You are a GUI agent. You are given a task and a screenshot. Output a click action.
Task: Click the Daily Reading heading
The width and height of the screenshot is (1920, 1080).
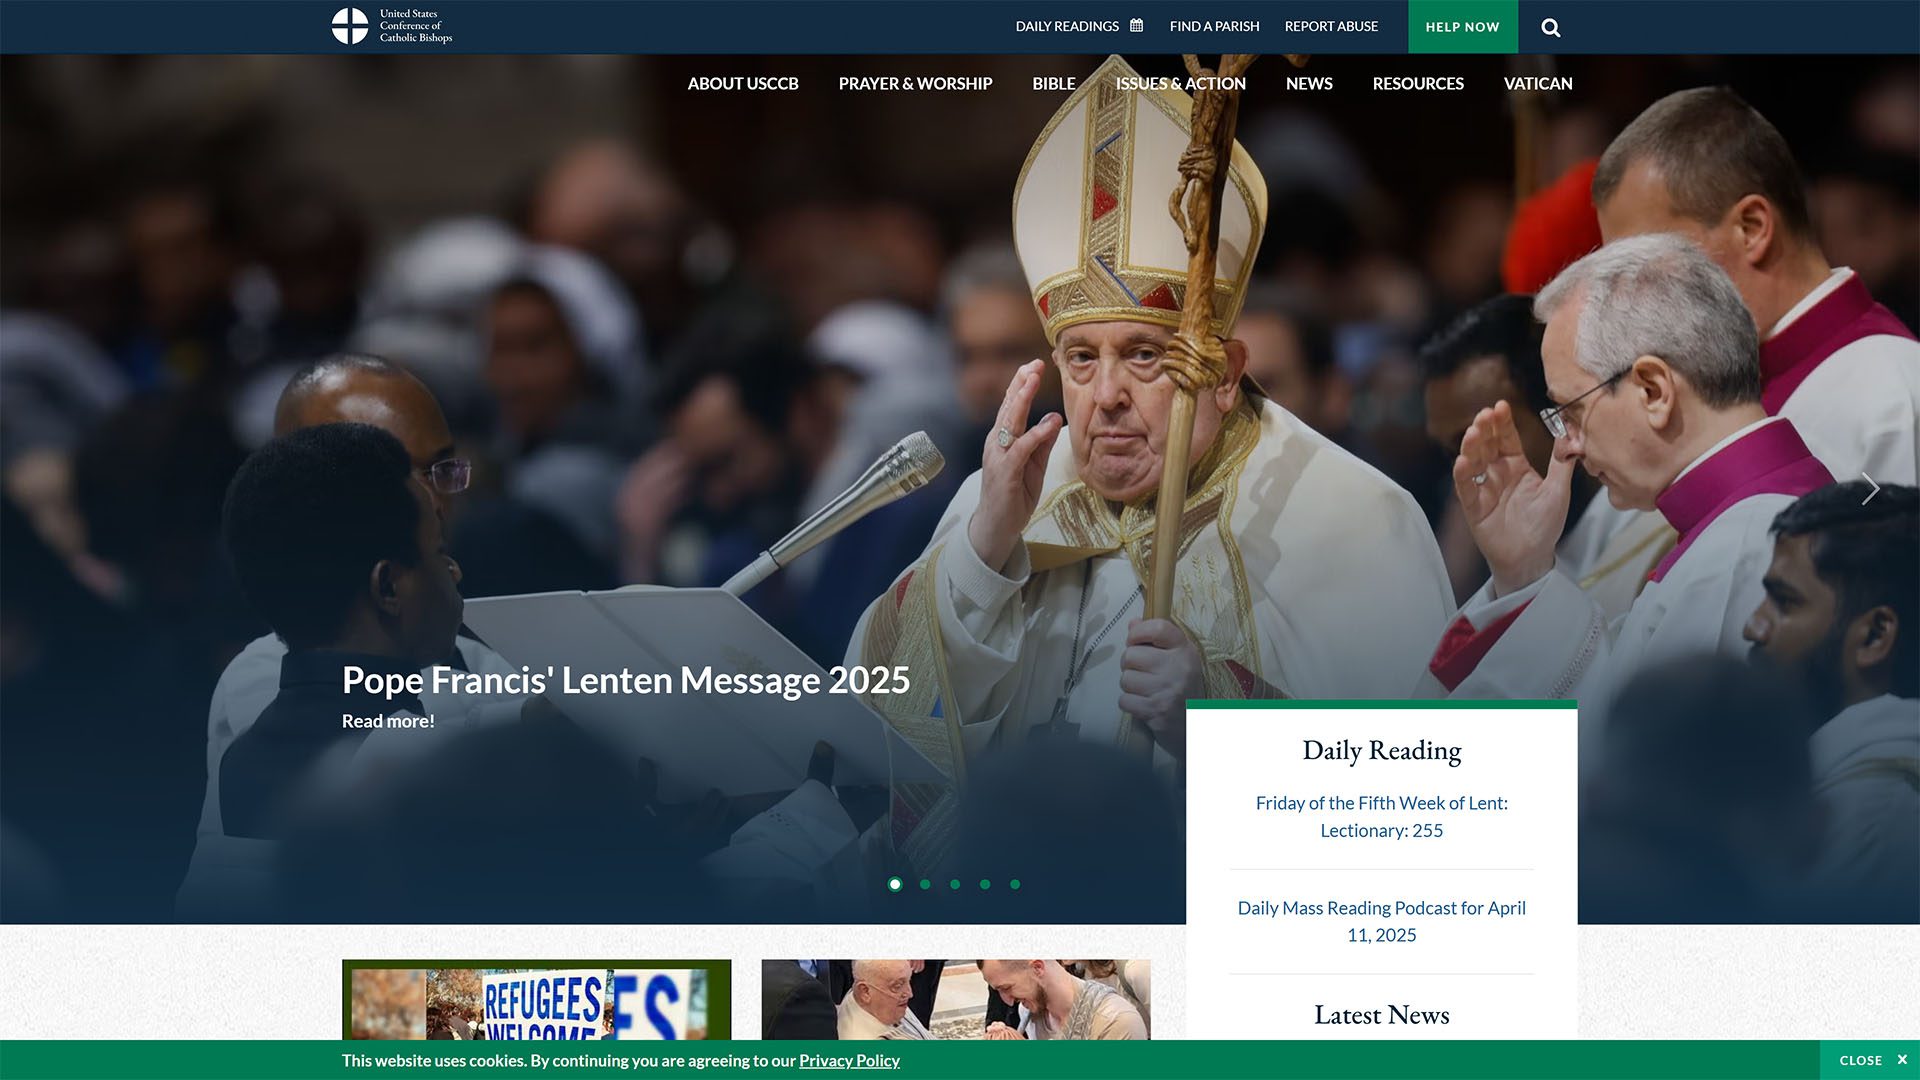pyautogui.click(x=1381, y=751)
